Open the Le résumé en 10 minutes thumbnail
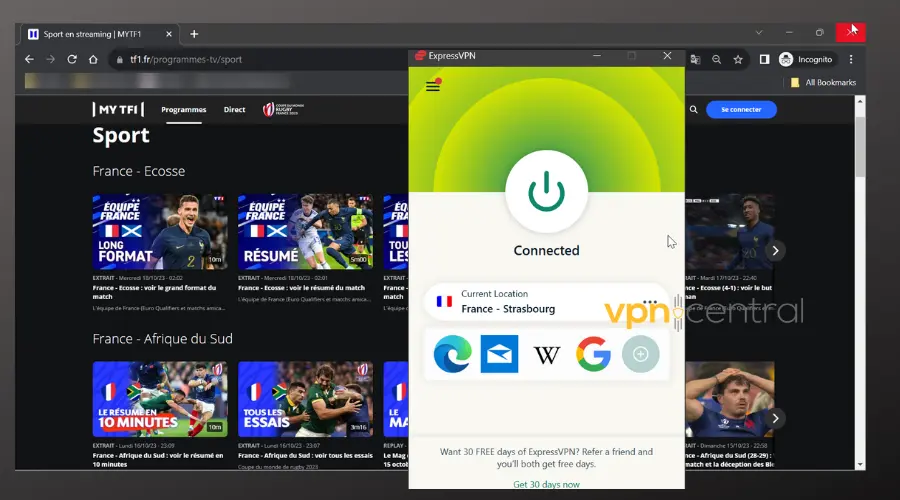 160,400
